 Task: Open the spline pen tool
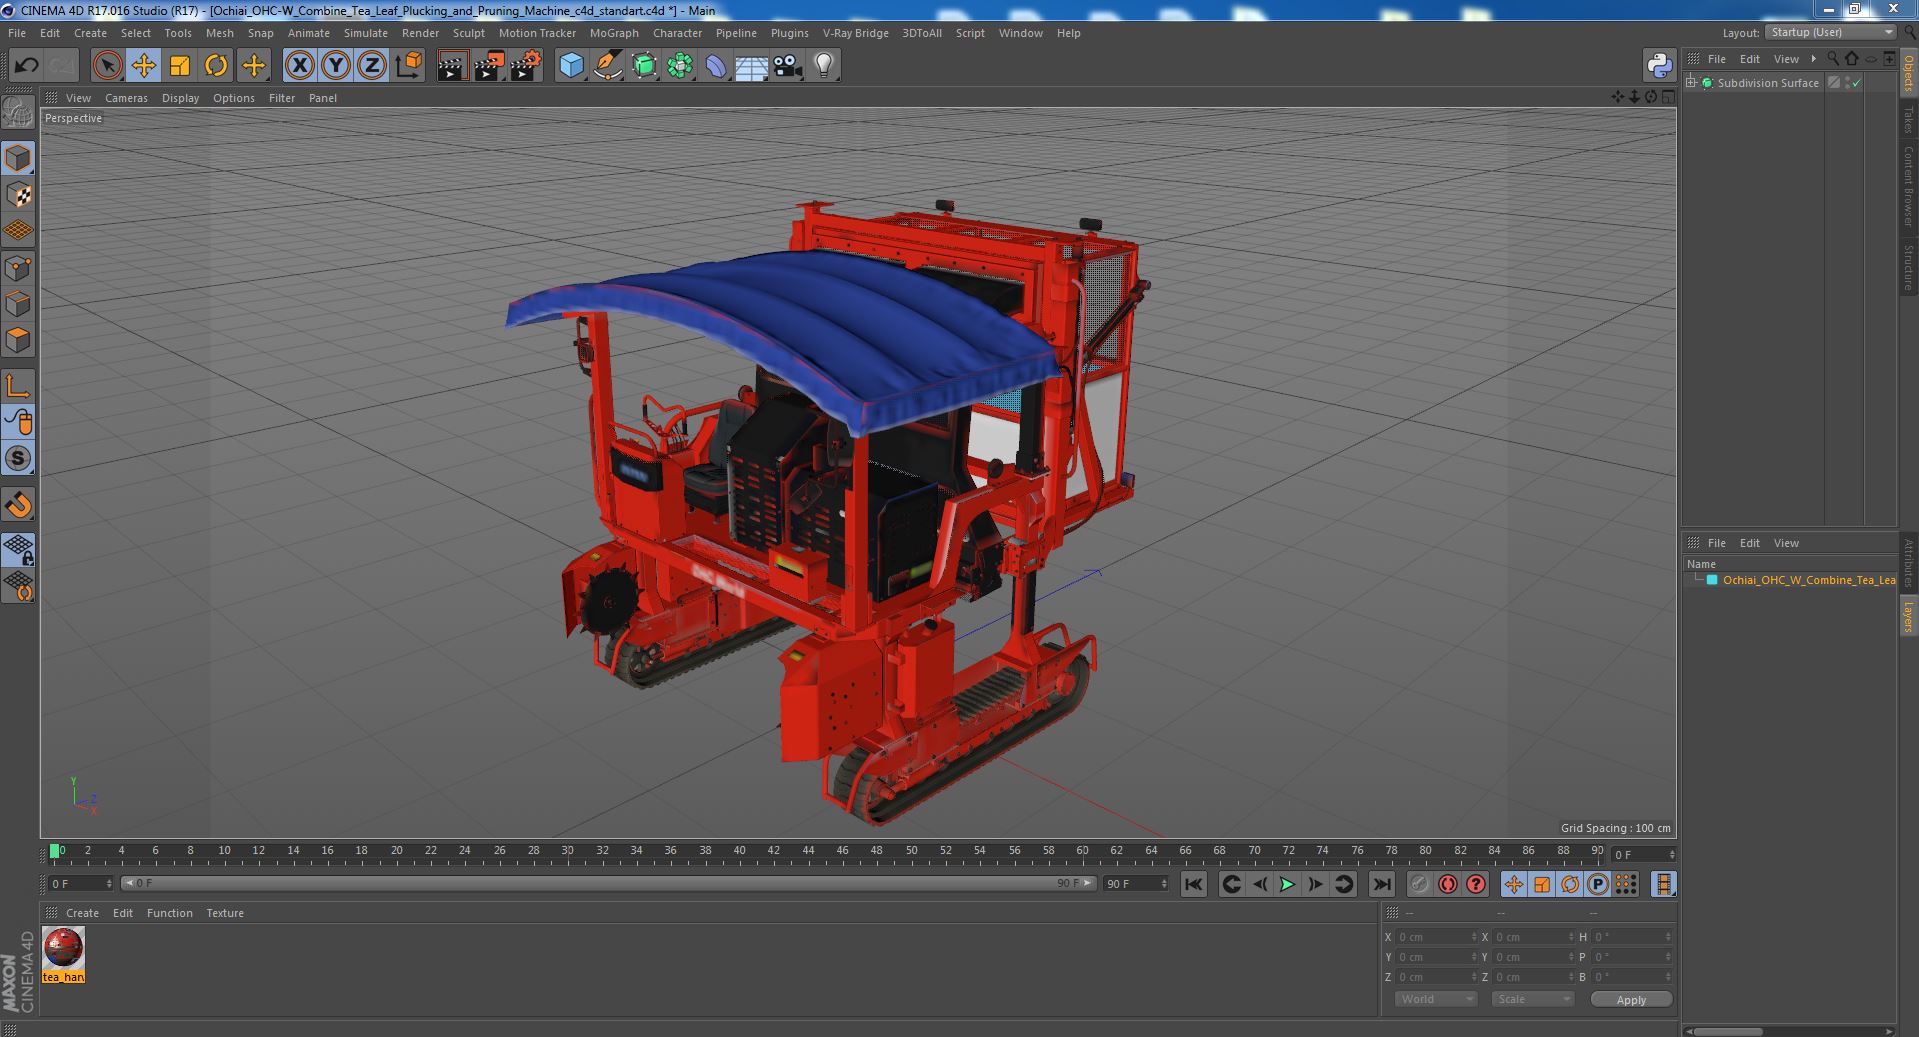point(607,66)
